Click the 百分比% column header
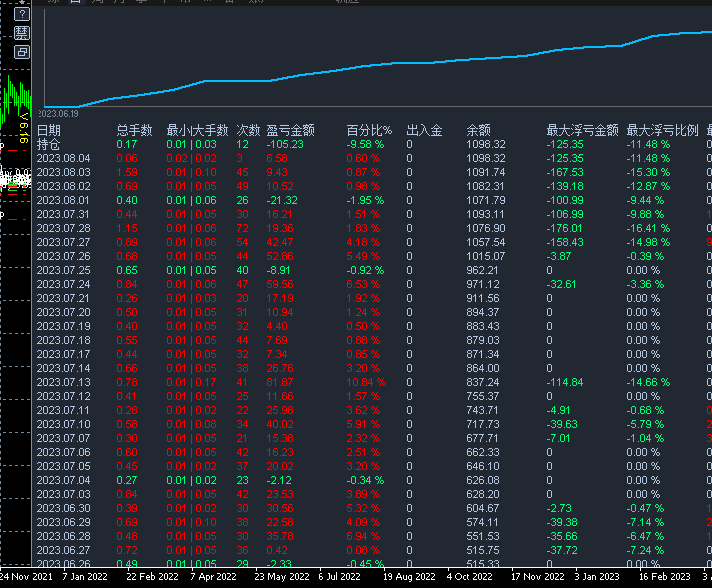The width and height of the screenshot is (712, 588). [369, 131]
